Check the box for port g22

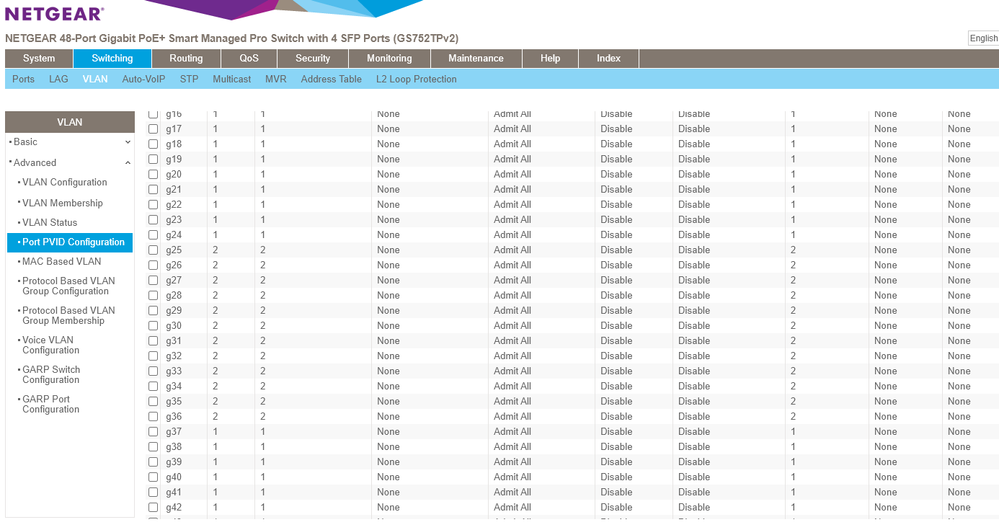click(x=153, y=204)
